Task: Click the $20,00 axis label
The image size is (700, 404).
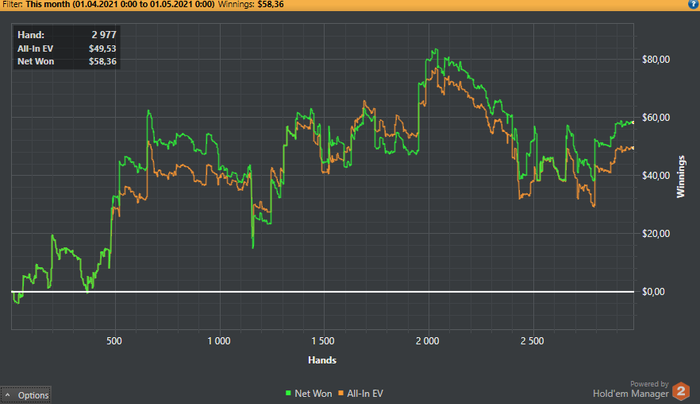Action: [x=656, y=234]
